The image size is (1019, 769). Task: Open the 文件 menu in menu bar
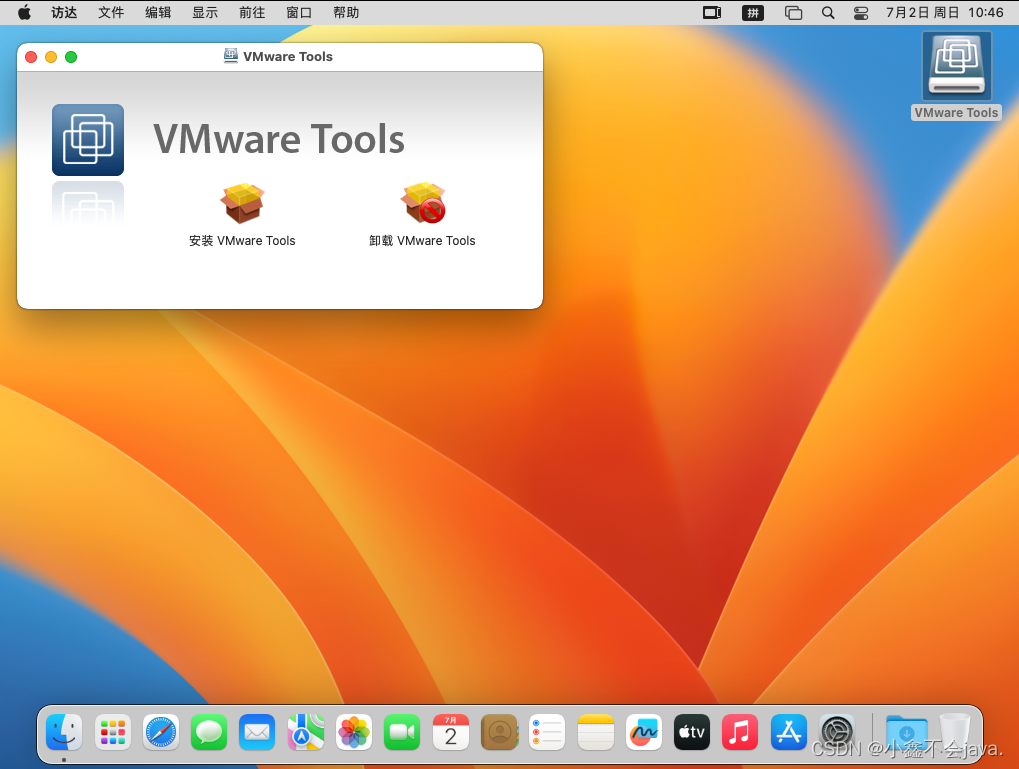[x=111, y=13]
